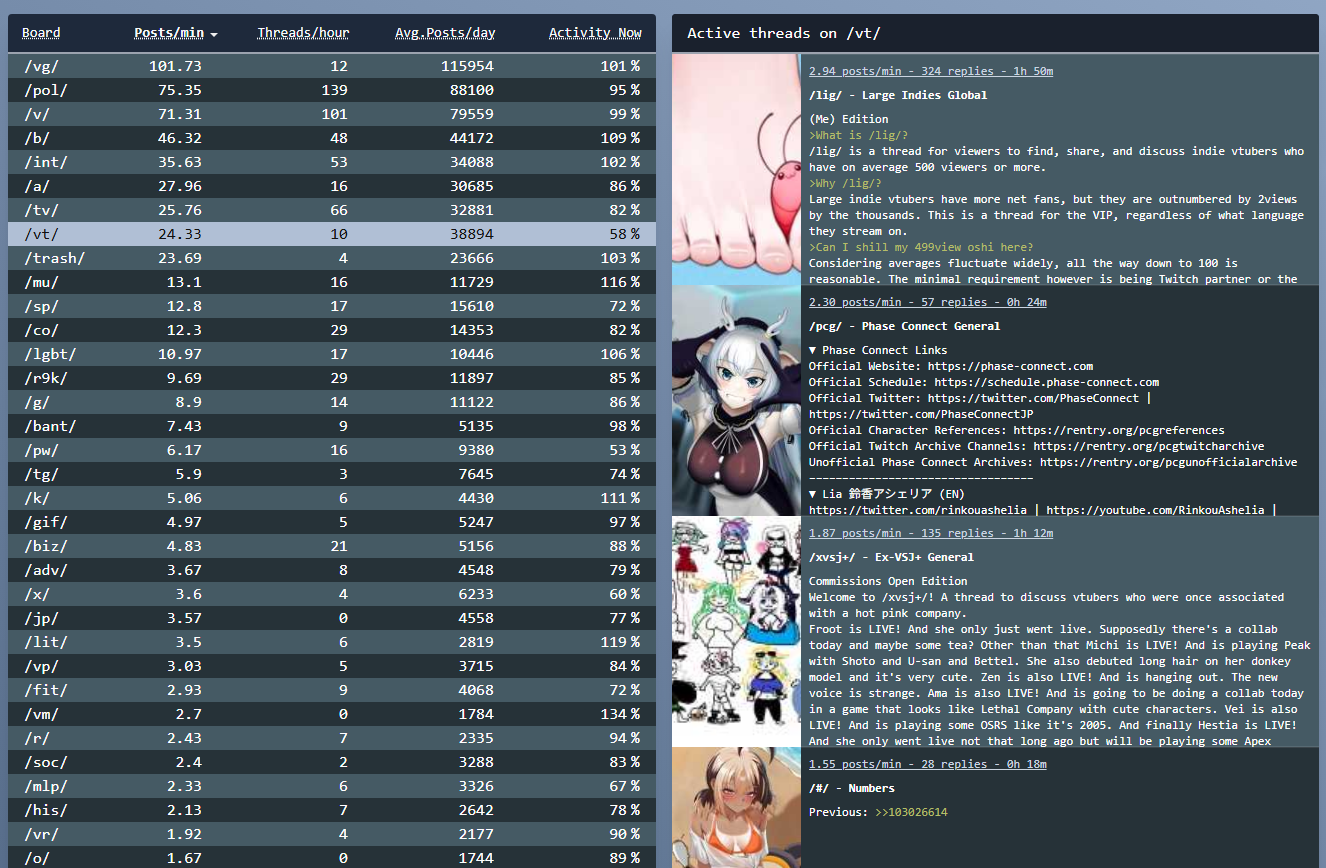
Task: Sort by Avg.Posts/day column header
Action: click(445, 33)
